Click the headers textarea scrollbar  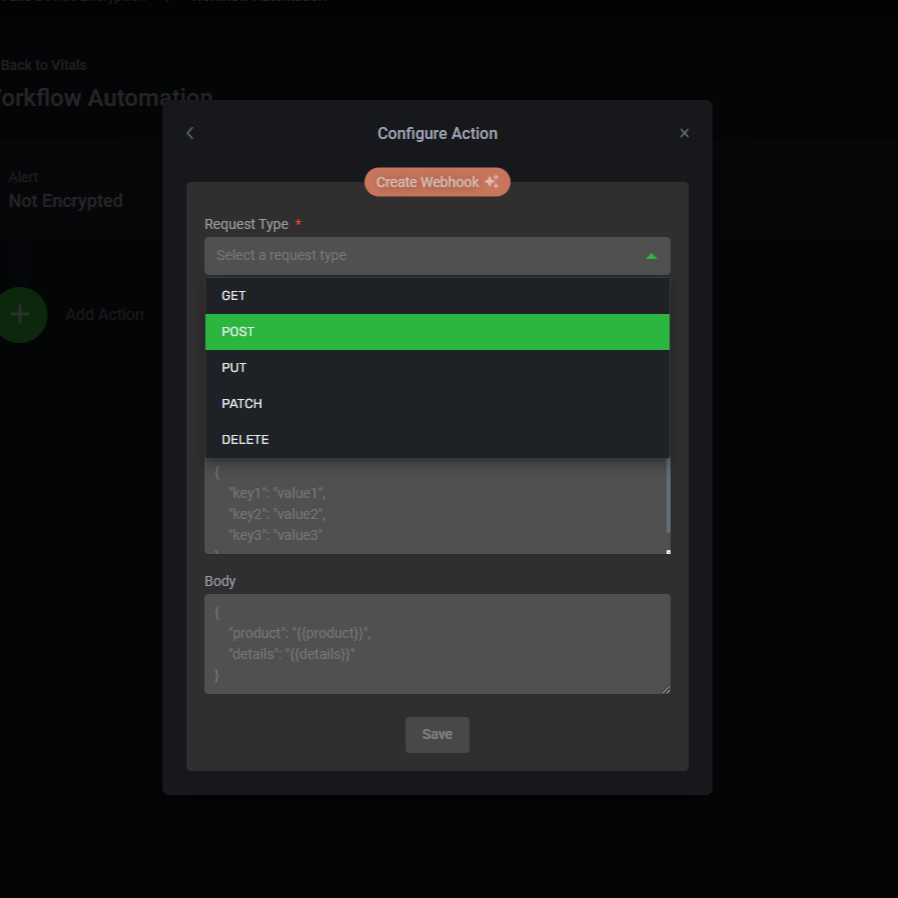tap(668, 495)
